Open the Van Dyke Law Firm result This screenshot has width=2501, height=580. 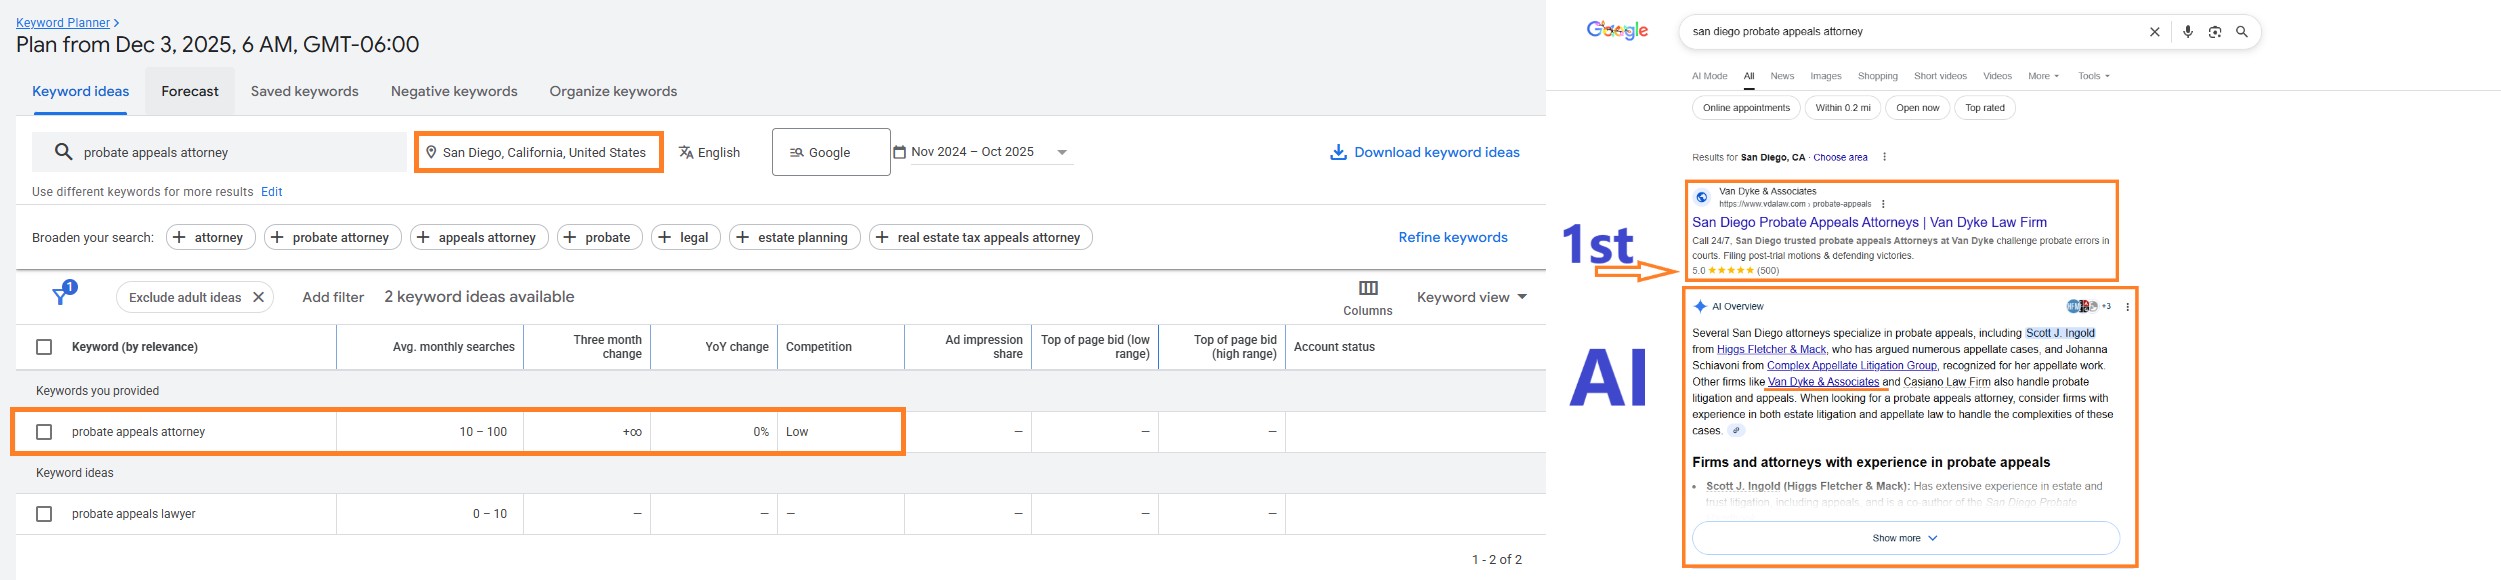[x=1868, y=222]
